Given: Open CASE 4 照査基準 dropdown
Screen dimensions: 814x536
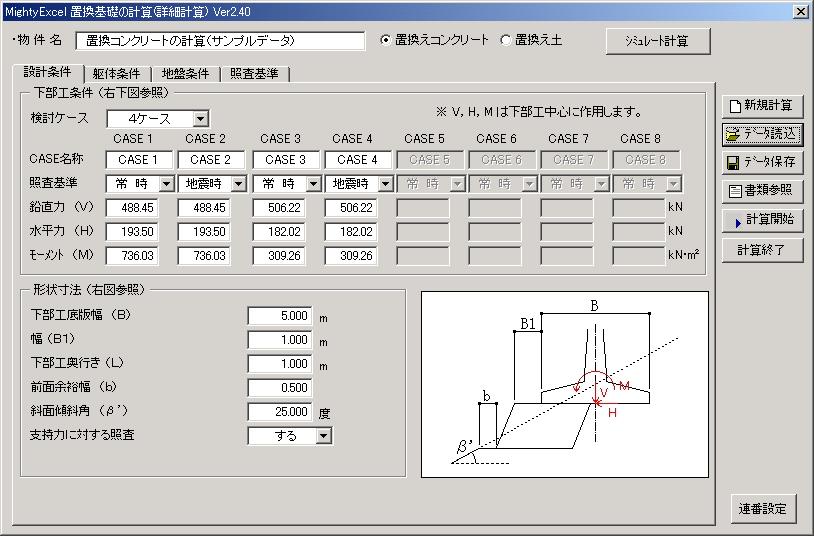Looking at the screenshot, I should (385, 184).
